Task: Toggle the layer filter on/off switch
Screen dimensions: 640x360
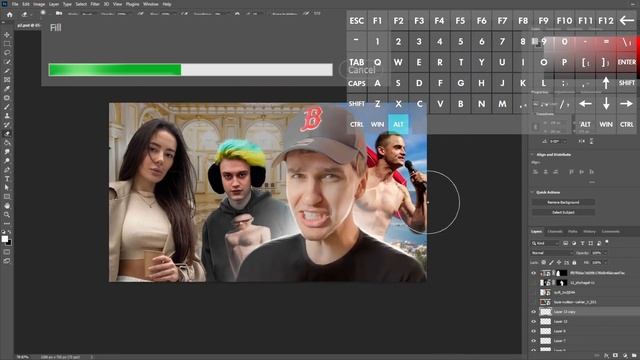Action: (x=607, y=242)
